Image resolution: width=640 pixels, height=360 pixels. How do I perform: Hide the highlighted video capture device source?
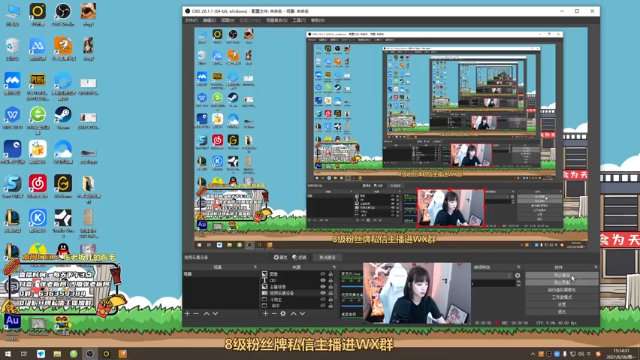tap(323, 293)
